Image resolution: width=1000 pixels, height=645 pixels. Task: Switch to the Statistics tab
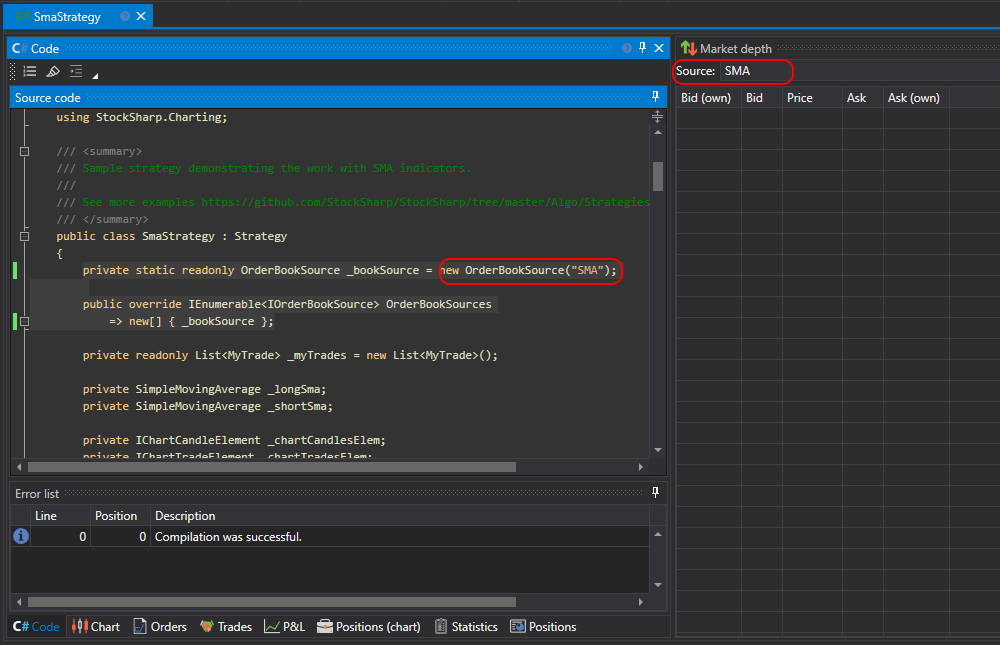coord(466,626)
